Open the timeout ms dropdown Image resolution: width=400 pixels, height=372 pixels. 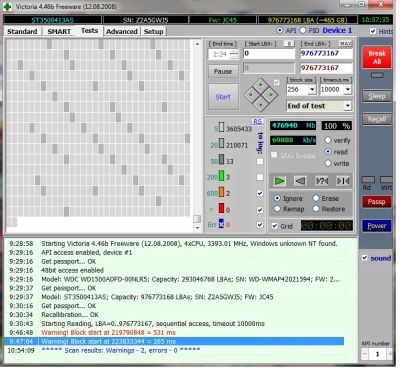335,89
